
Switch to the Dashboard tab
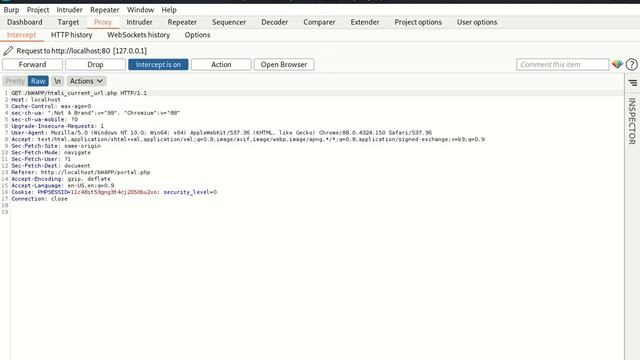click(24, 22)
